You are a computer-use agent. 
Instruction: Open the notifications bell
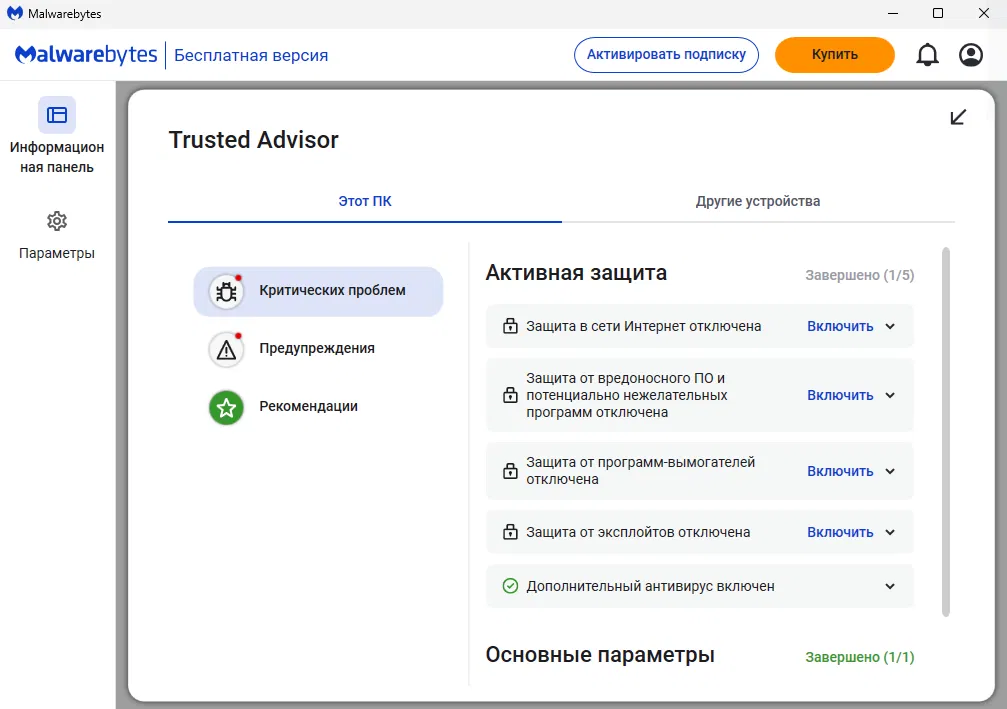pos(927,55)
